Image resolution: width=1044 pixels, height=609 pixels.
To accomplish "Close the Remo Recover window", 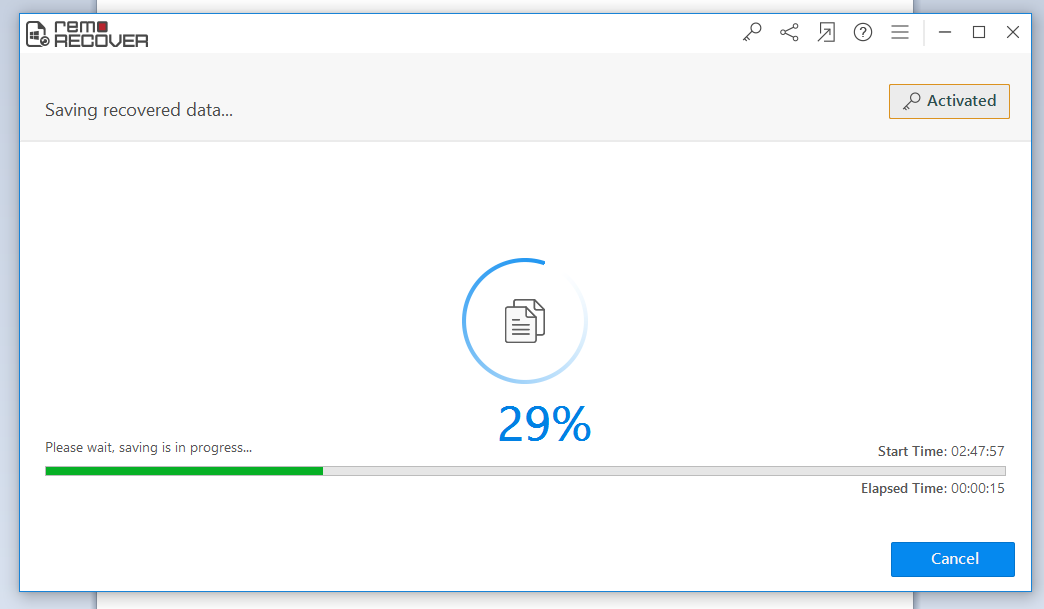I will pyautogui.click(x=1013, y=32).
